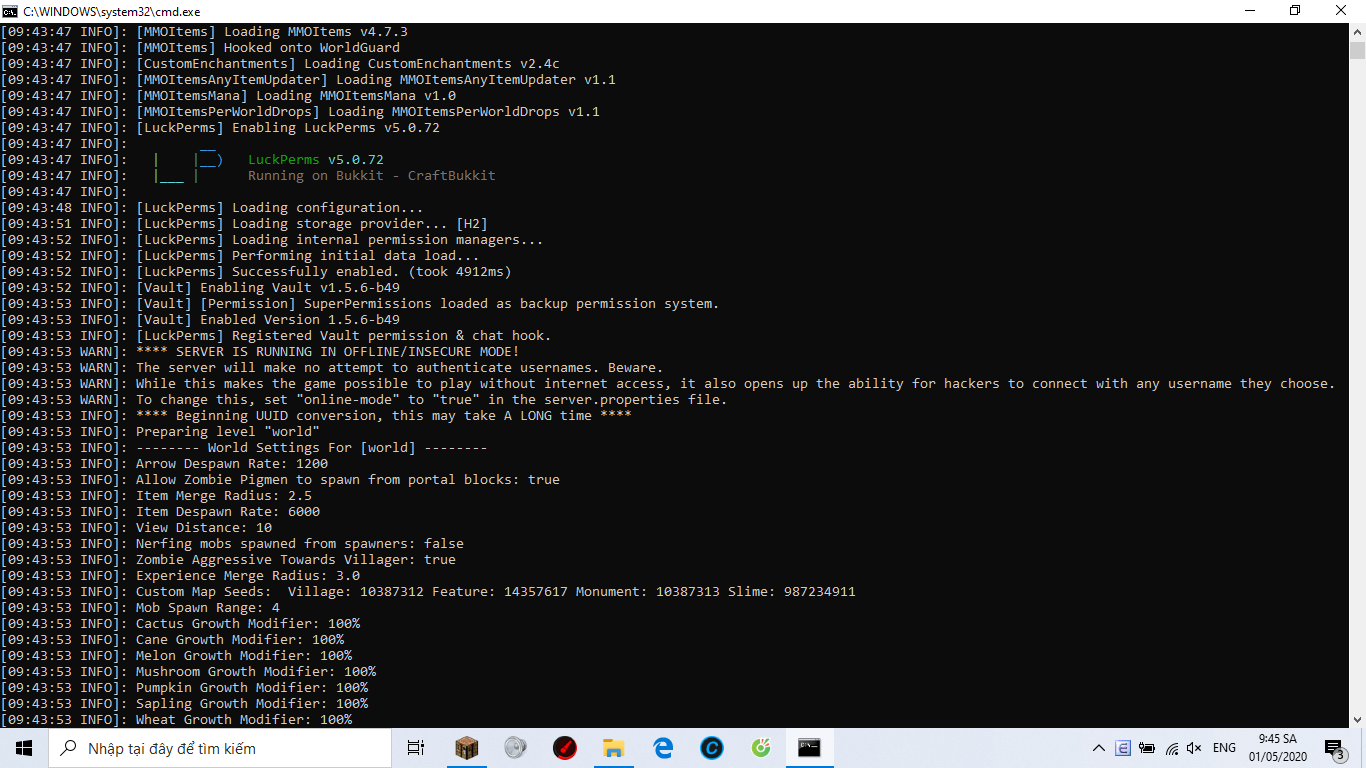Viewport: 1366px width, 768px height.
Task: Click "Registered Vault permission & chat hook" line
Action: (x=275, y=336)
